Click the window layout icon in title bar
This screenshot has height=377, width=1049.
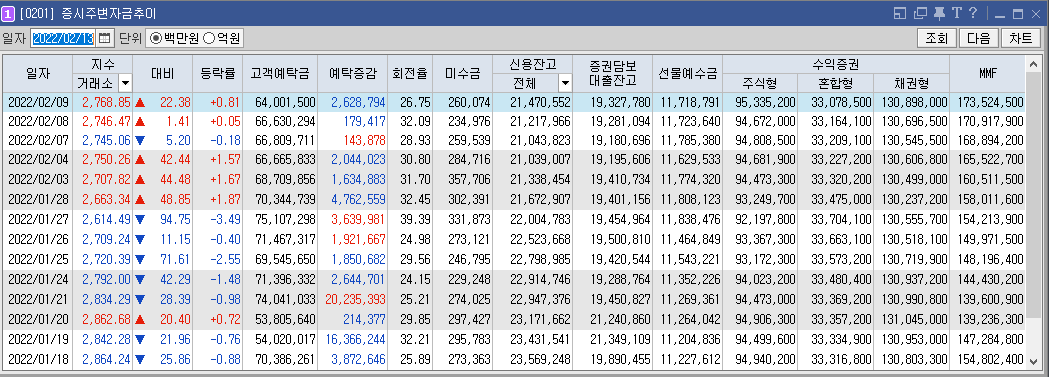click(x=900, y=13)
